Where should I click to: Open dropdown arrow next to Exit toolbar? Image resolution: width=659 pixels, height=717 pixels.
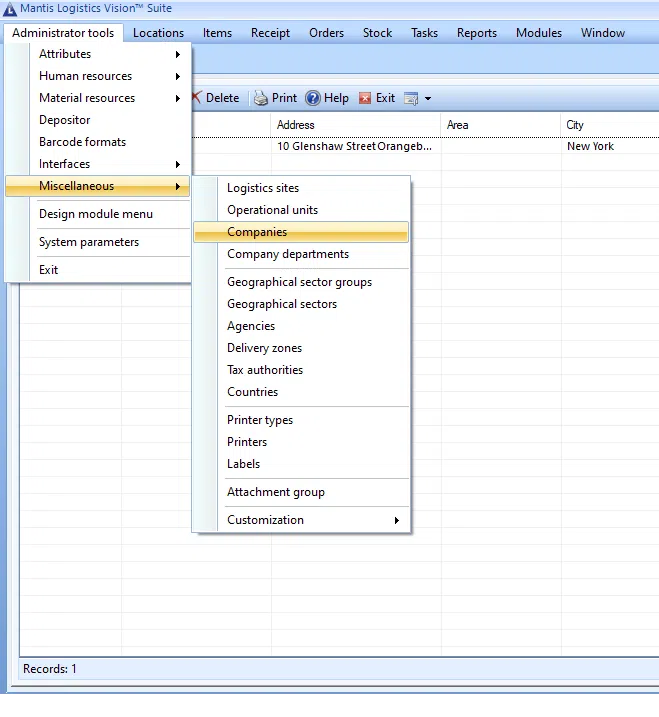click(x=428, y=98)
